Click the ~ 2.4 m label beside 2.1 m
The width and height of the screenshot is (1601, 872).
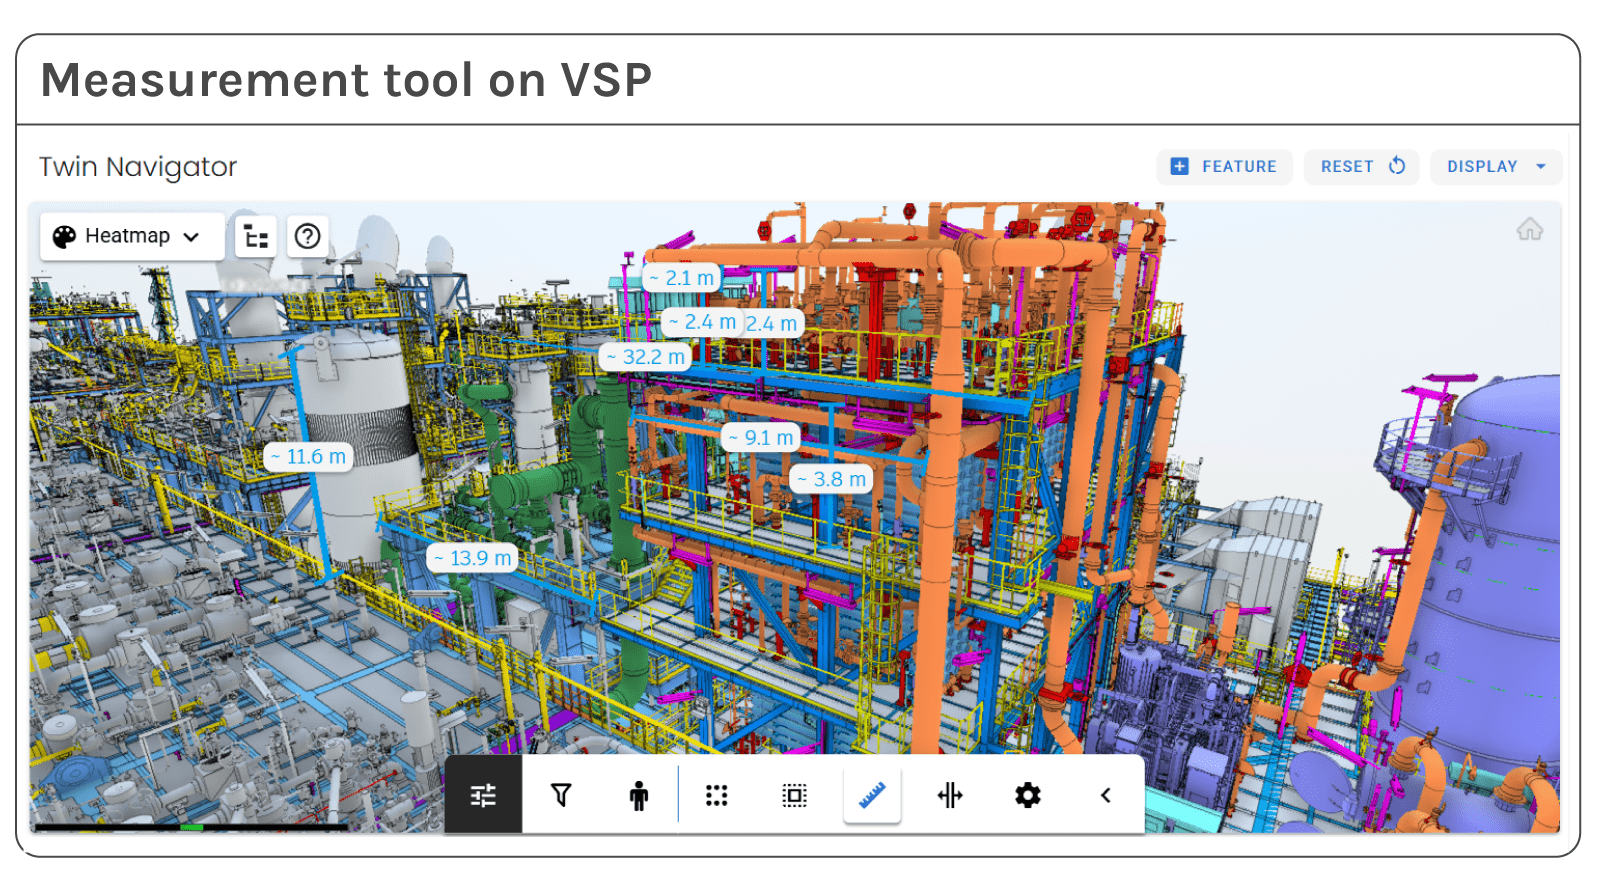coord(702,322)
